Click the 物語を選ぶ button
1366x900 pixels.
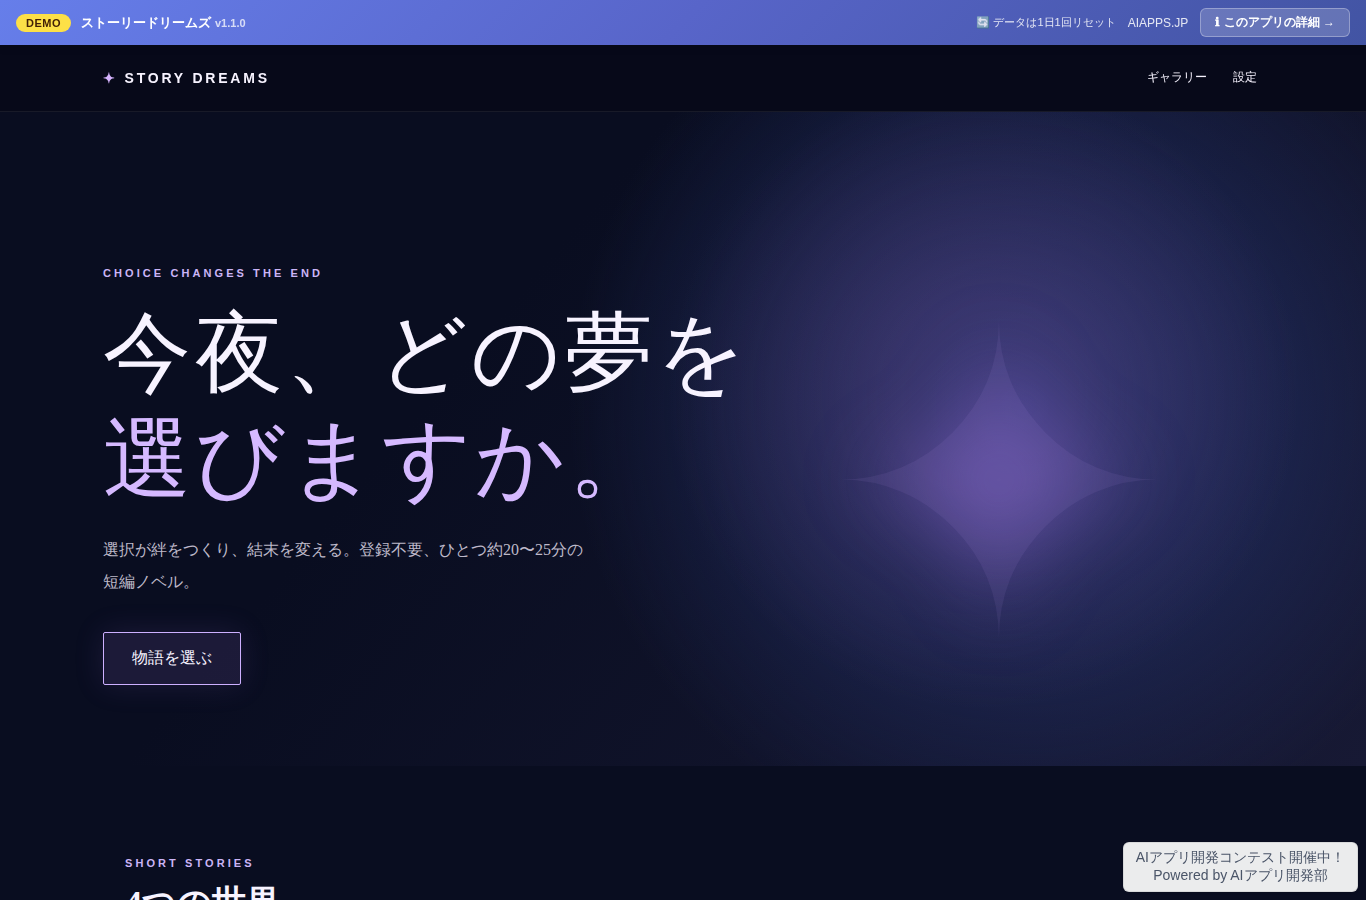tap(172, 658)
